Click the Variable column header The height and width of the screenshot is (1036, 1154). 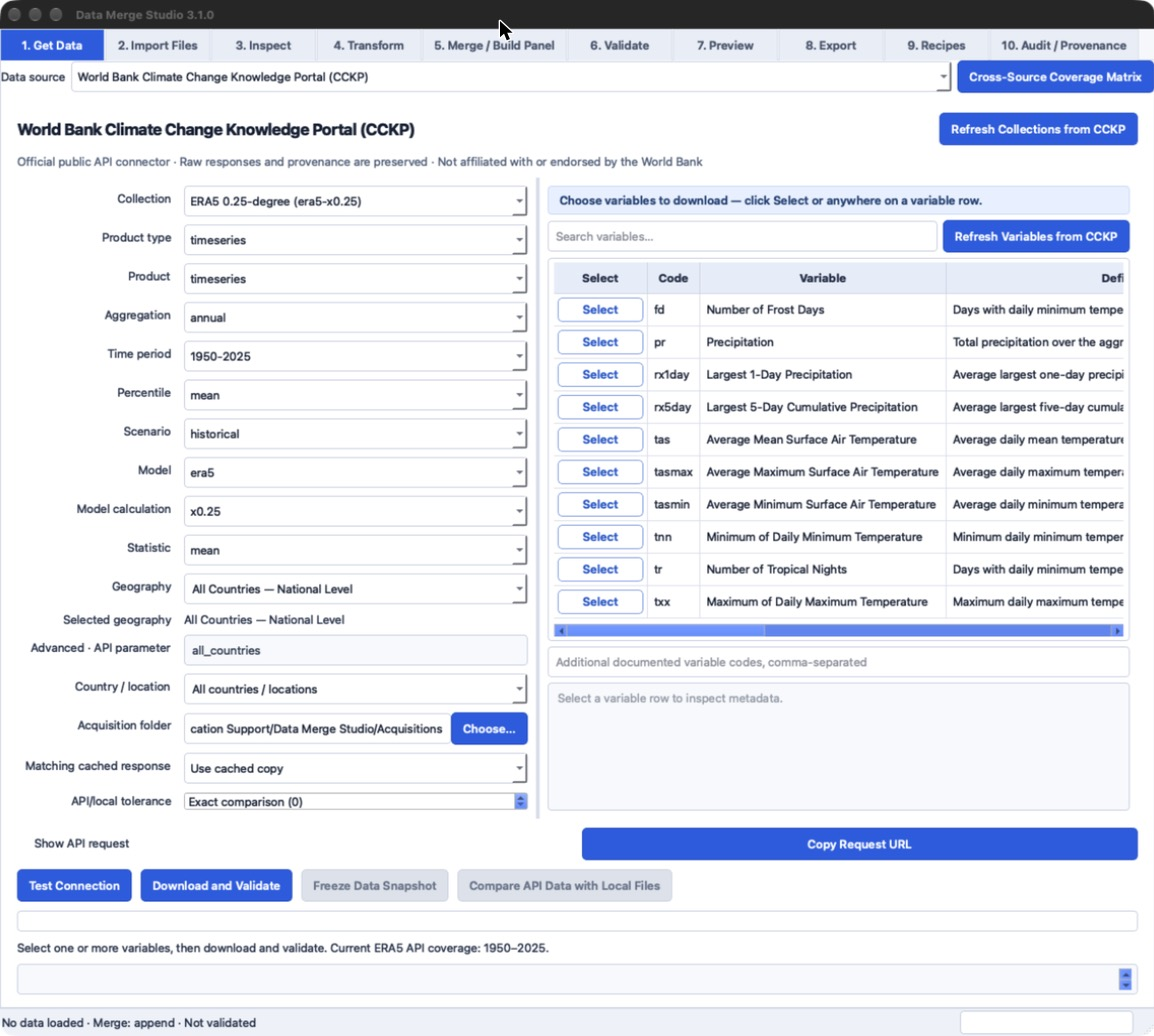[x=822, y=278]
